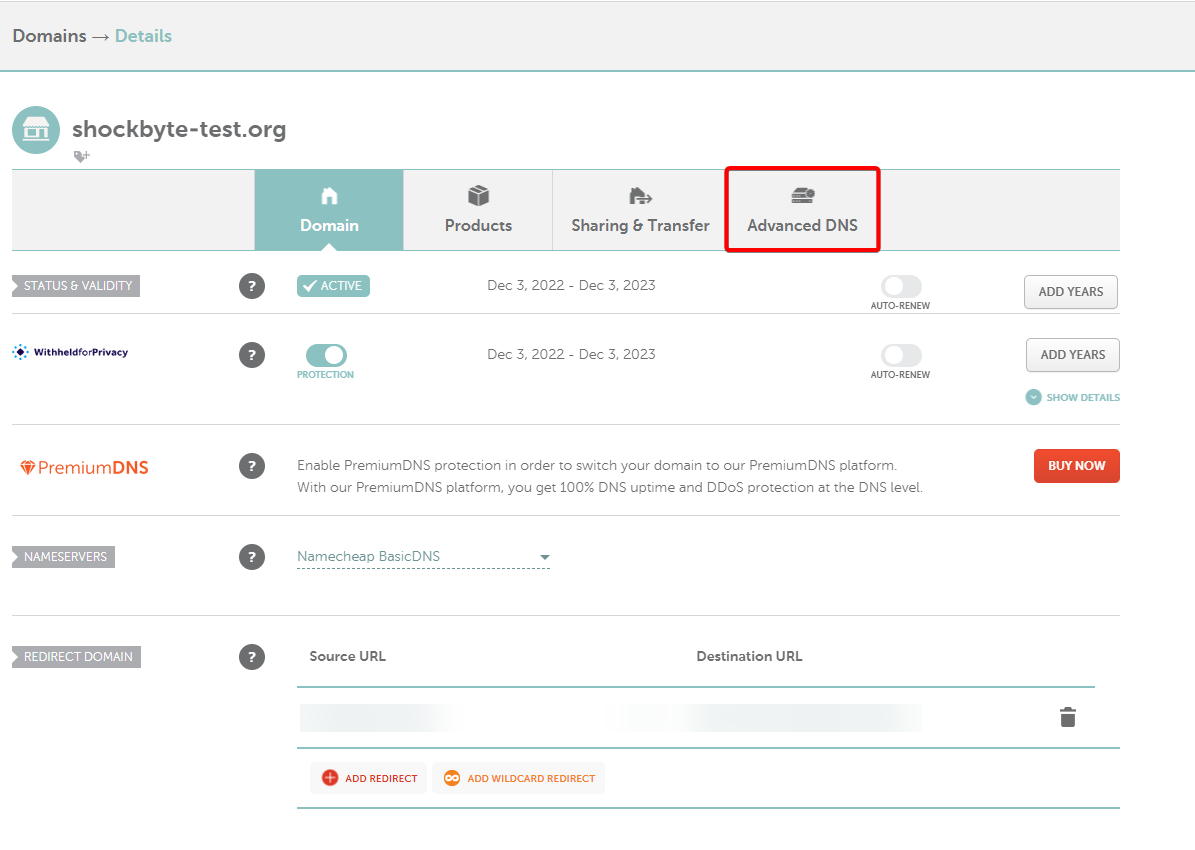Click the shockbyte-test.org storefront avatar icon
Image resolution: width=1195 pixels, height=850 pixels.
tap(35, 129)
